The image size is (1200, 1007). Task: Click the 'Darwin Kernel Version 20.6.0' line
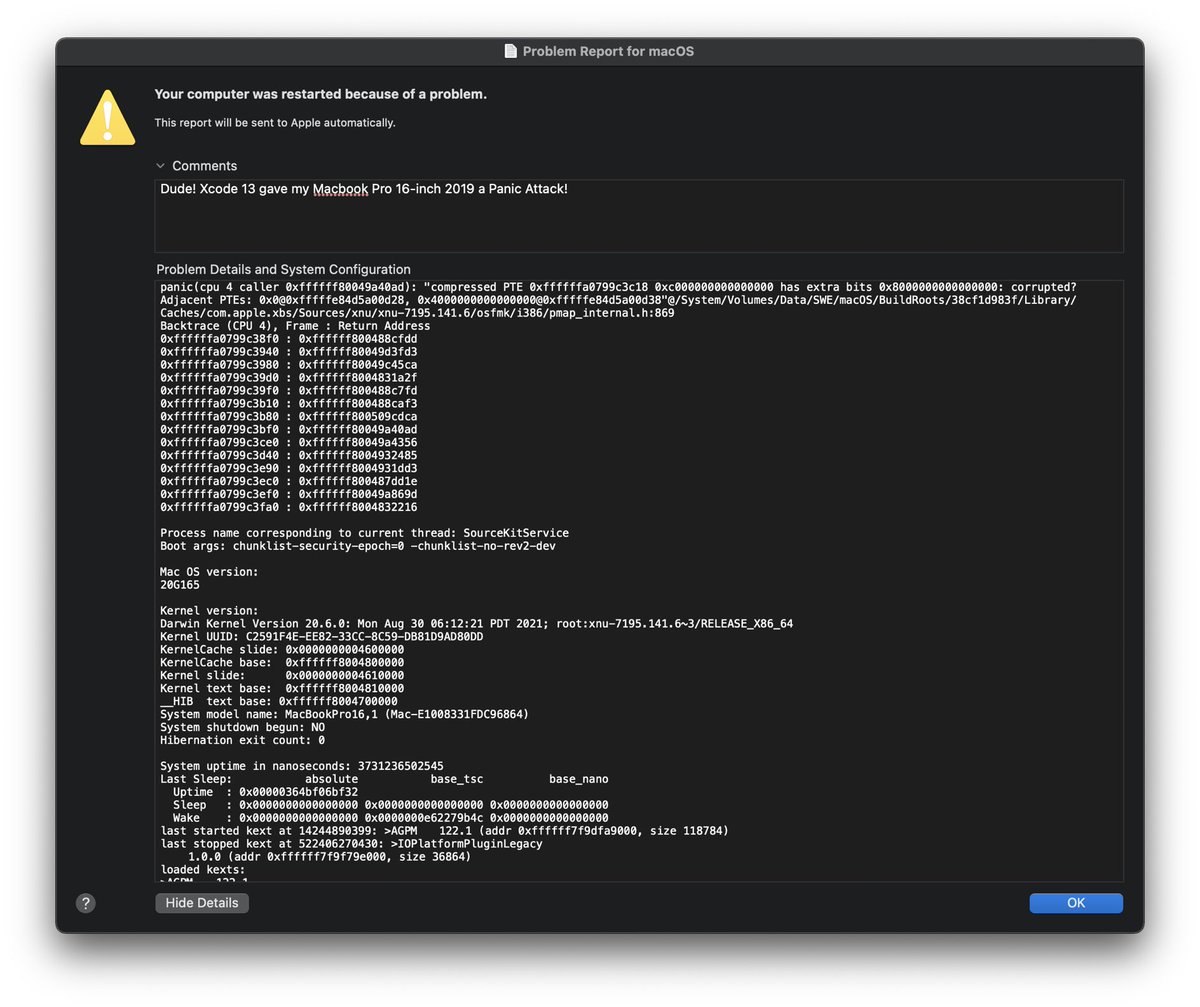click(x=476, y=624)
